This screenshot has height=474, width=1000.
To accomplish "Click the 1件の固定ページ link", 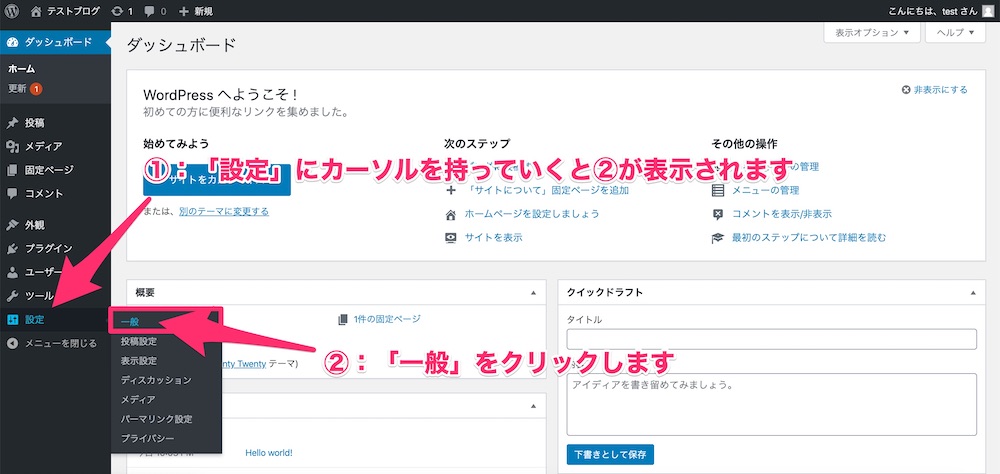I will (x=387, y=319).
